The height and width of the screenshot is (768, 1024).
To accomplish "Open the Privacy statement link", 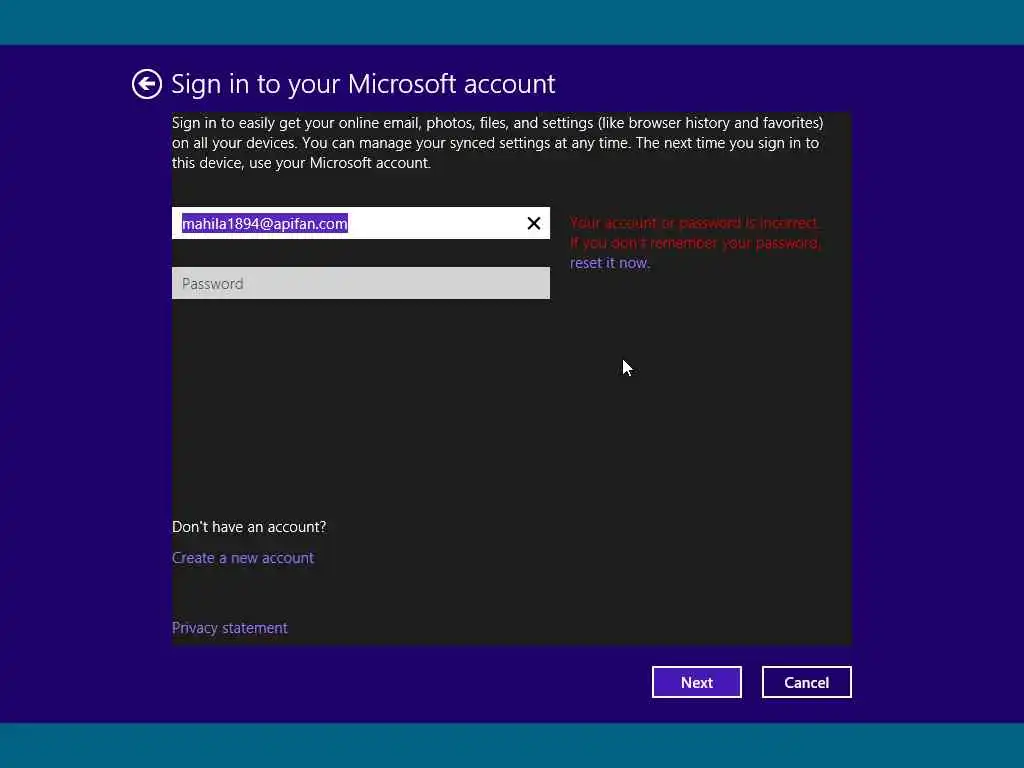I will pyautogui.click(x=229, y=628).
